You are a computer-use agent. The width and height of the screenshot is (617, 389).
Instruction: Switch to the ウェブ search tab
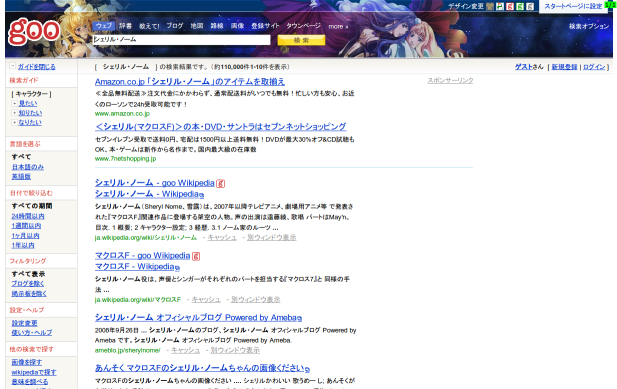point(104,26)
